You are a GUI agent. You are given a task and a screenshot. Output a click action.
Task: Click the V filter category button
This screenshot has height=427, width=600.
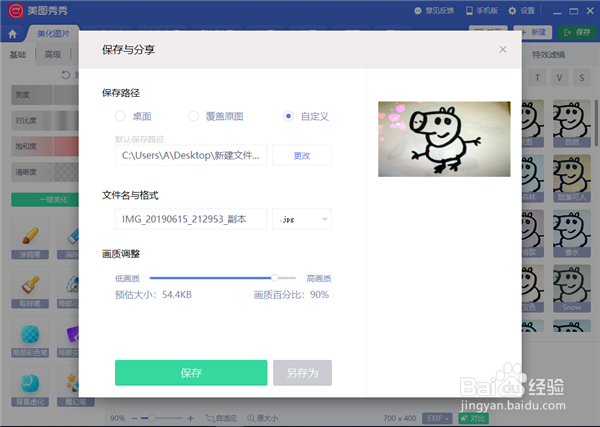(559, 78)
